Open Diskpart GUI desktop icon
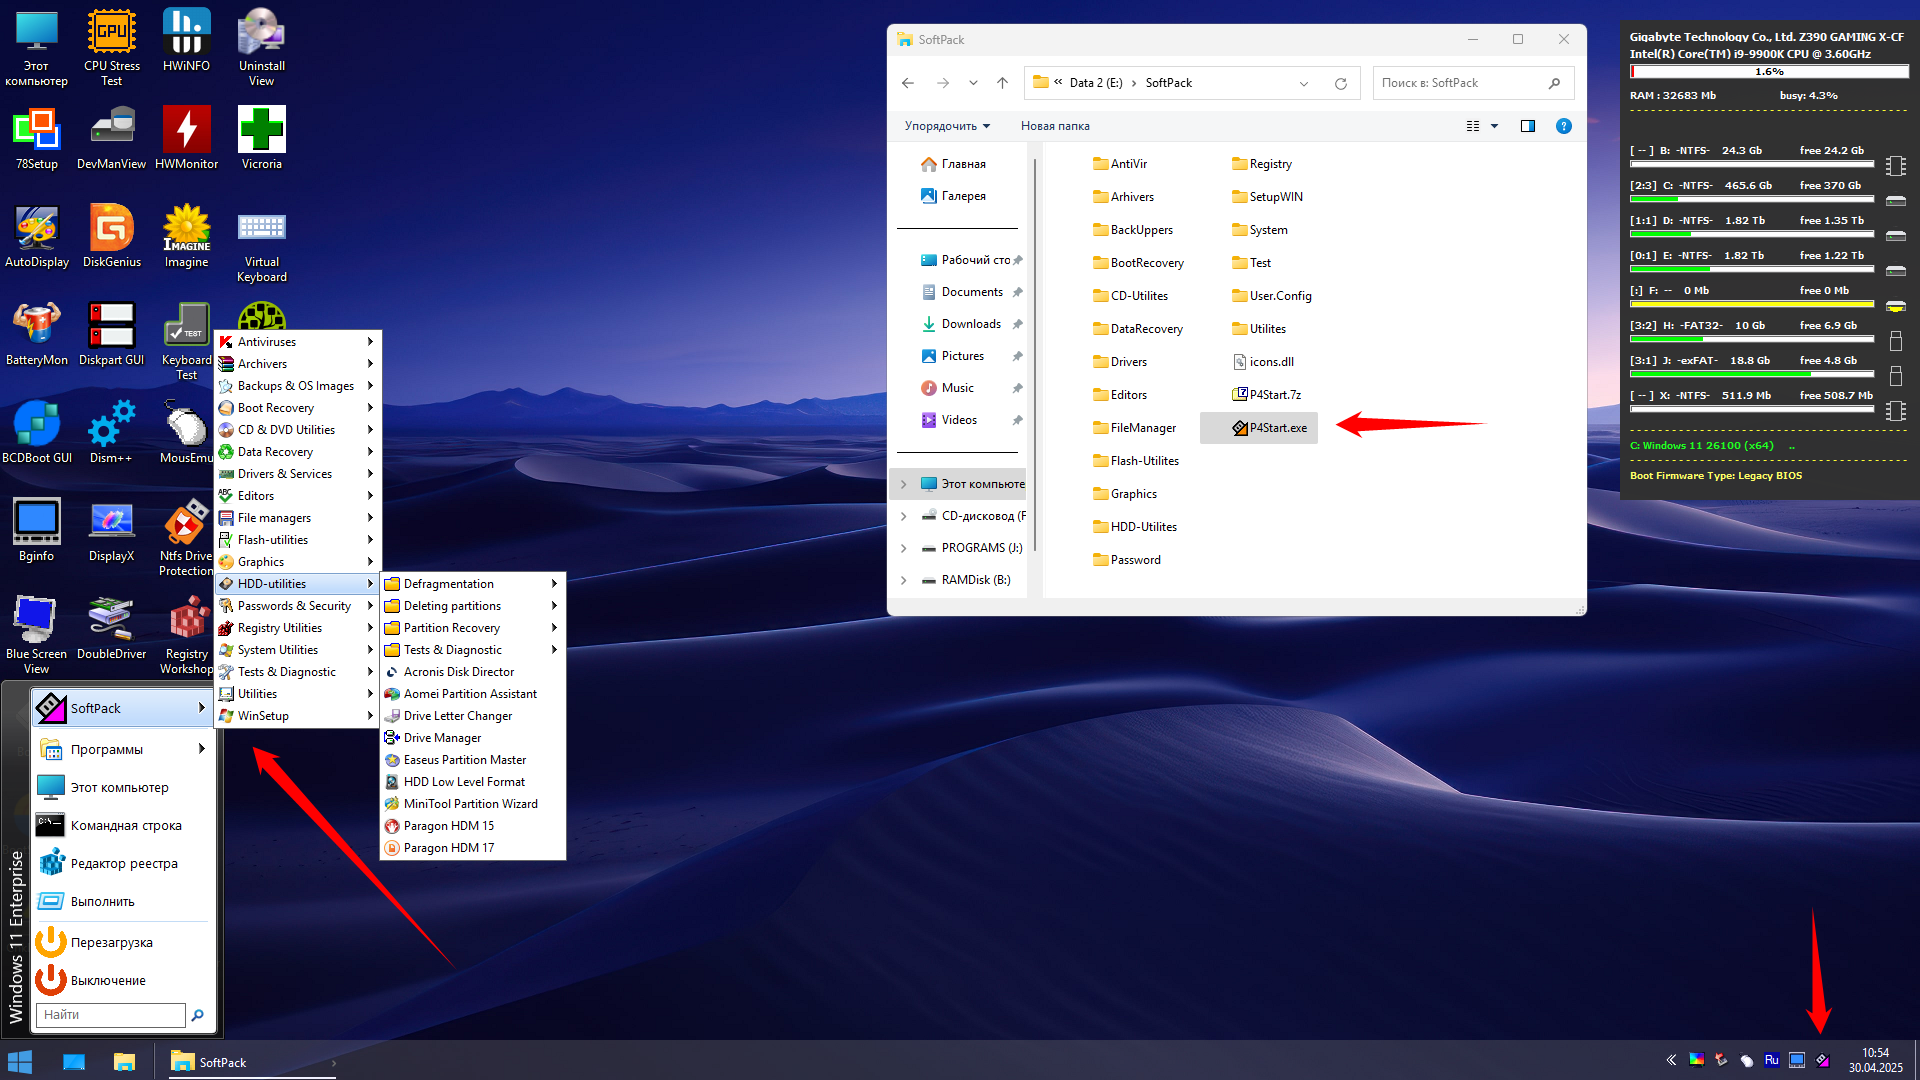The height and width of the screenshot is (1080, 1920). [x=111, y=334]
